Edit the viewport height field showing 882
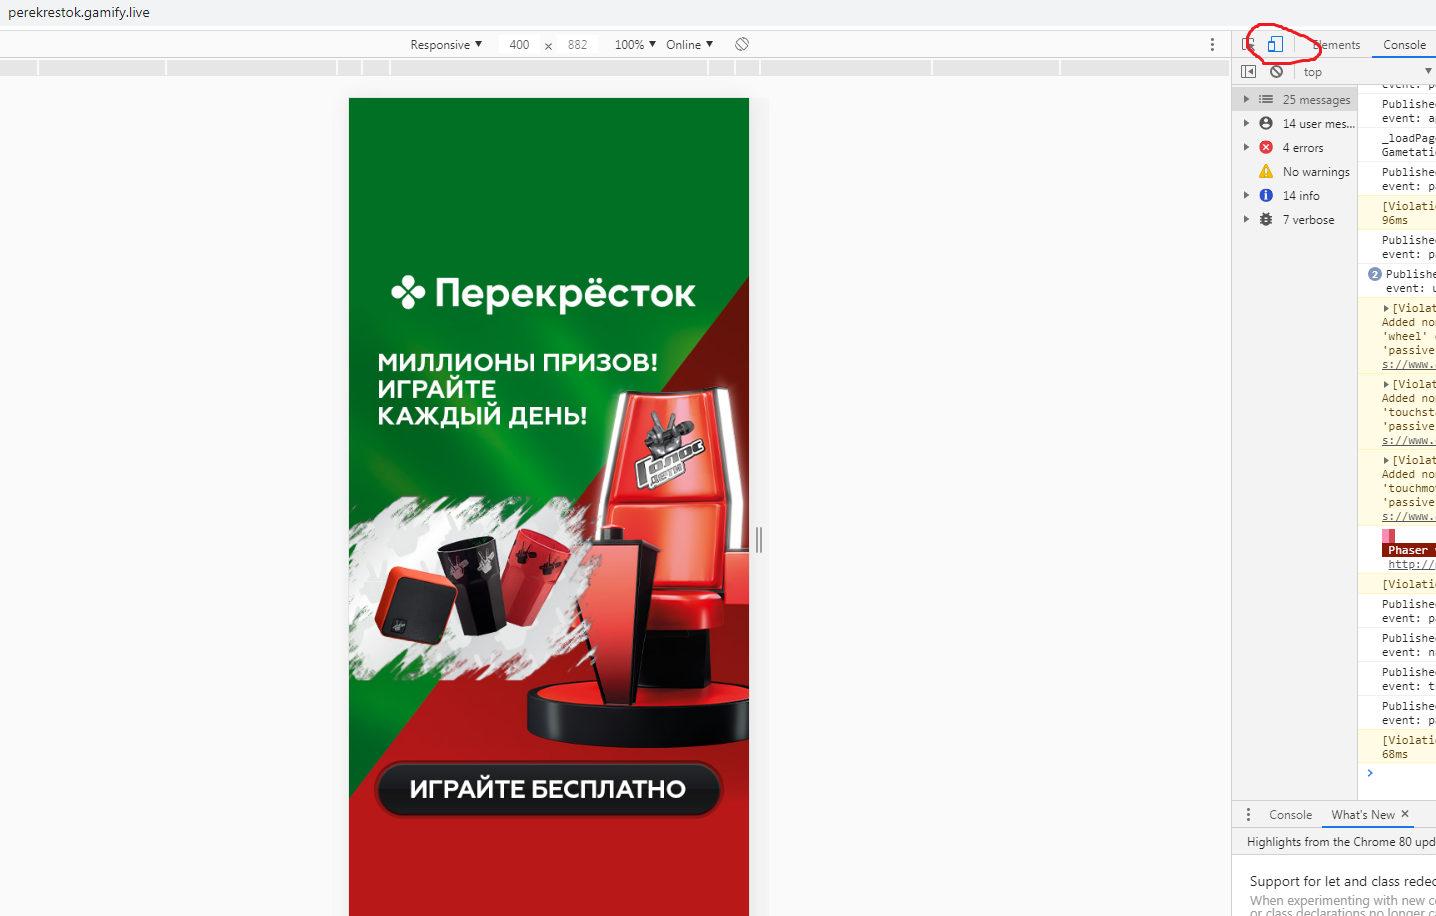The image size is (1436, 916). click(x=577, y=44)
